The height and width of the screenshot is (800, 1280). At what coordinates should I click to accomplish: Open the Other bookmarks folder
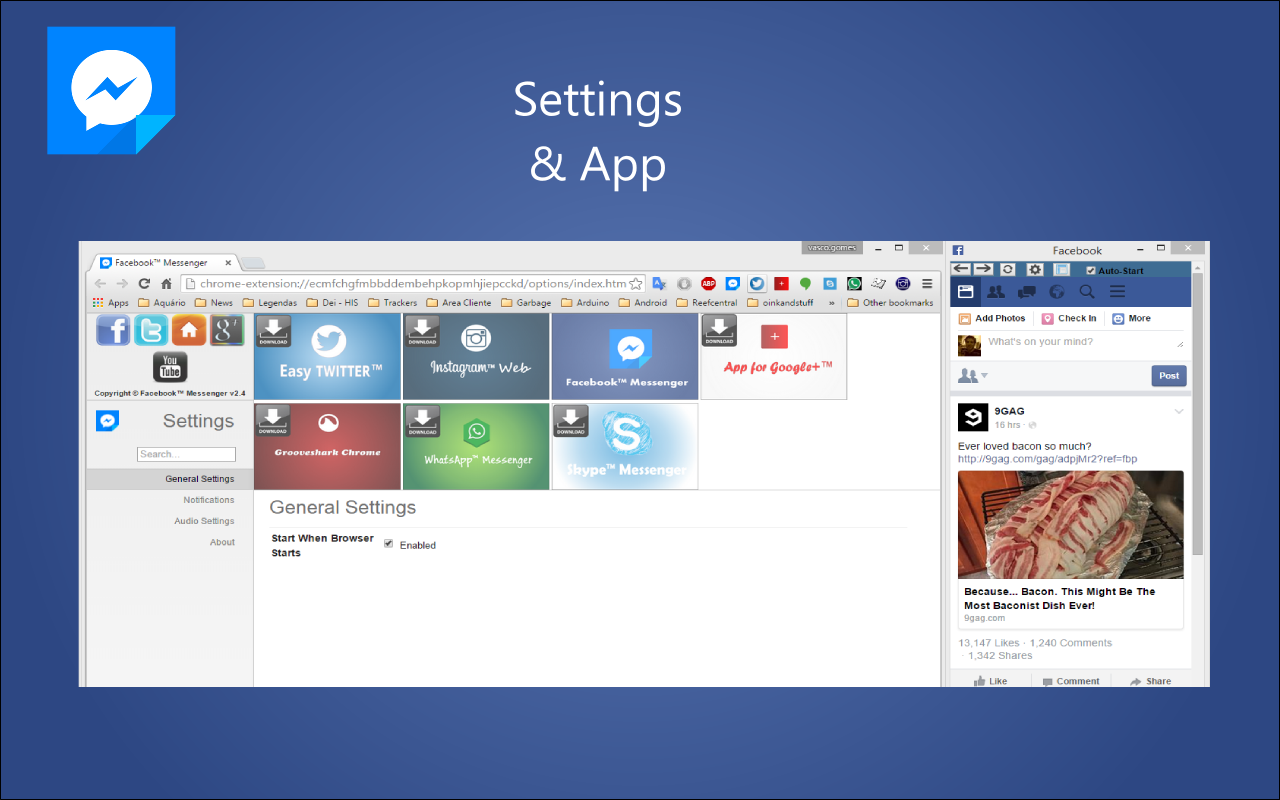[890, 302]
